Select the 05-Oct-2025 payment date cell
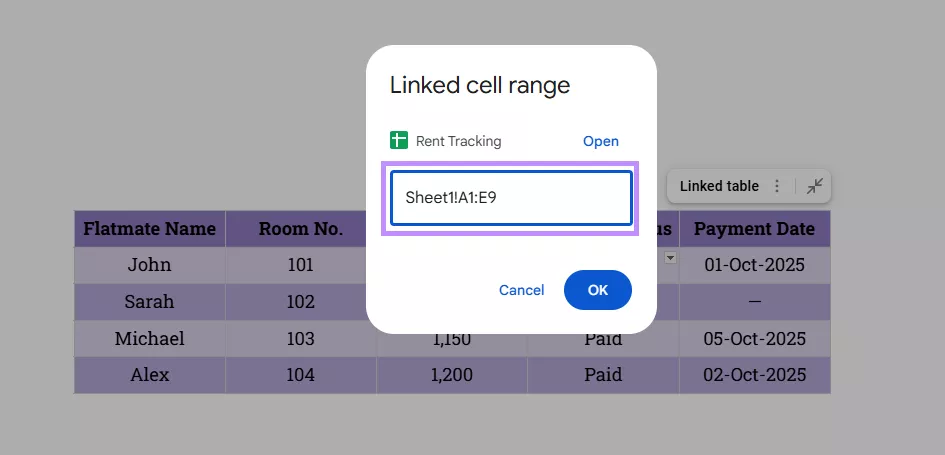 [x=754, y=339]
